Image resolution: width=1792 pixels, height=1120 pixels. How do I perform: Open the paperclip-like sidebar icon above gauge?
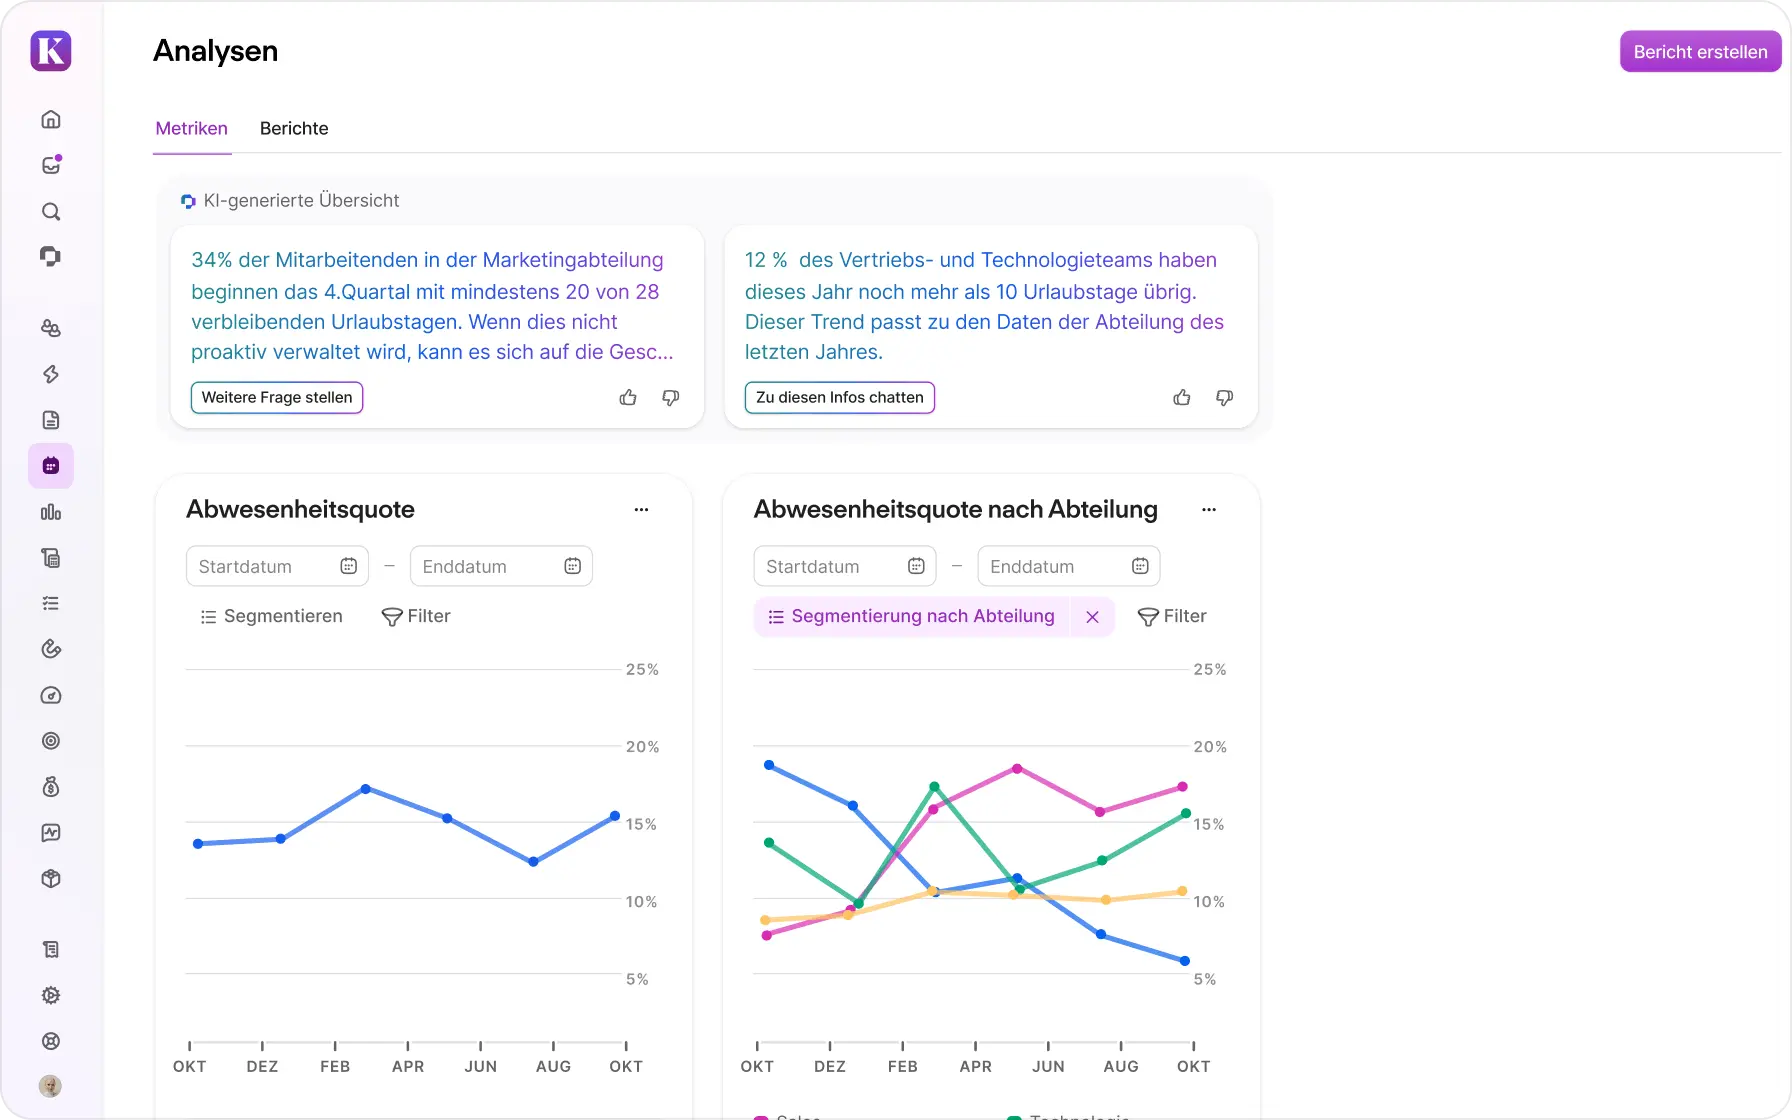[51, 650]
